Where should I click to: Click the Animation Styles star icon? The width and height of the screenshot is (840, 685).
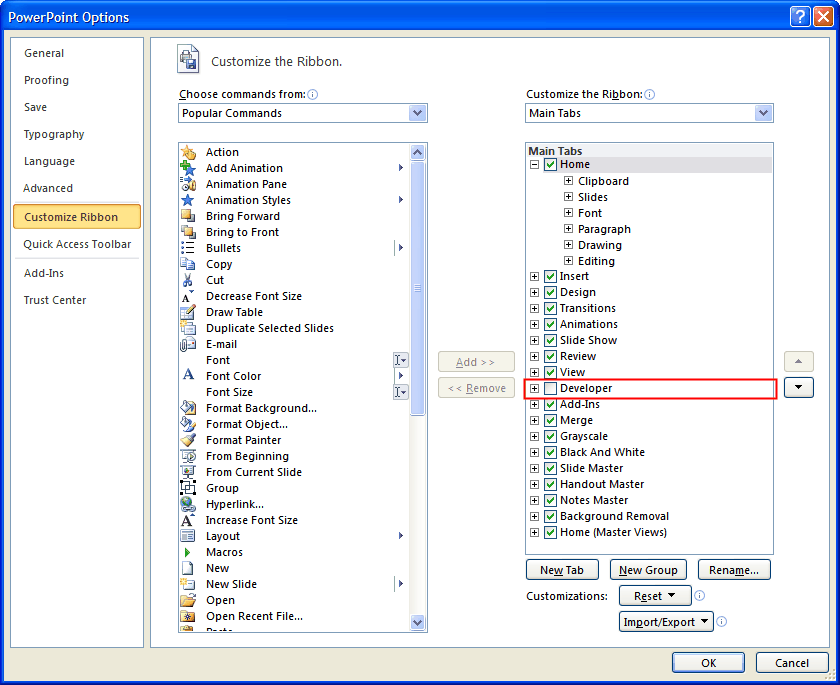(188, 200)
